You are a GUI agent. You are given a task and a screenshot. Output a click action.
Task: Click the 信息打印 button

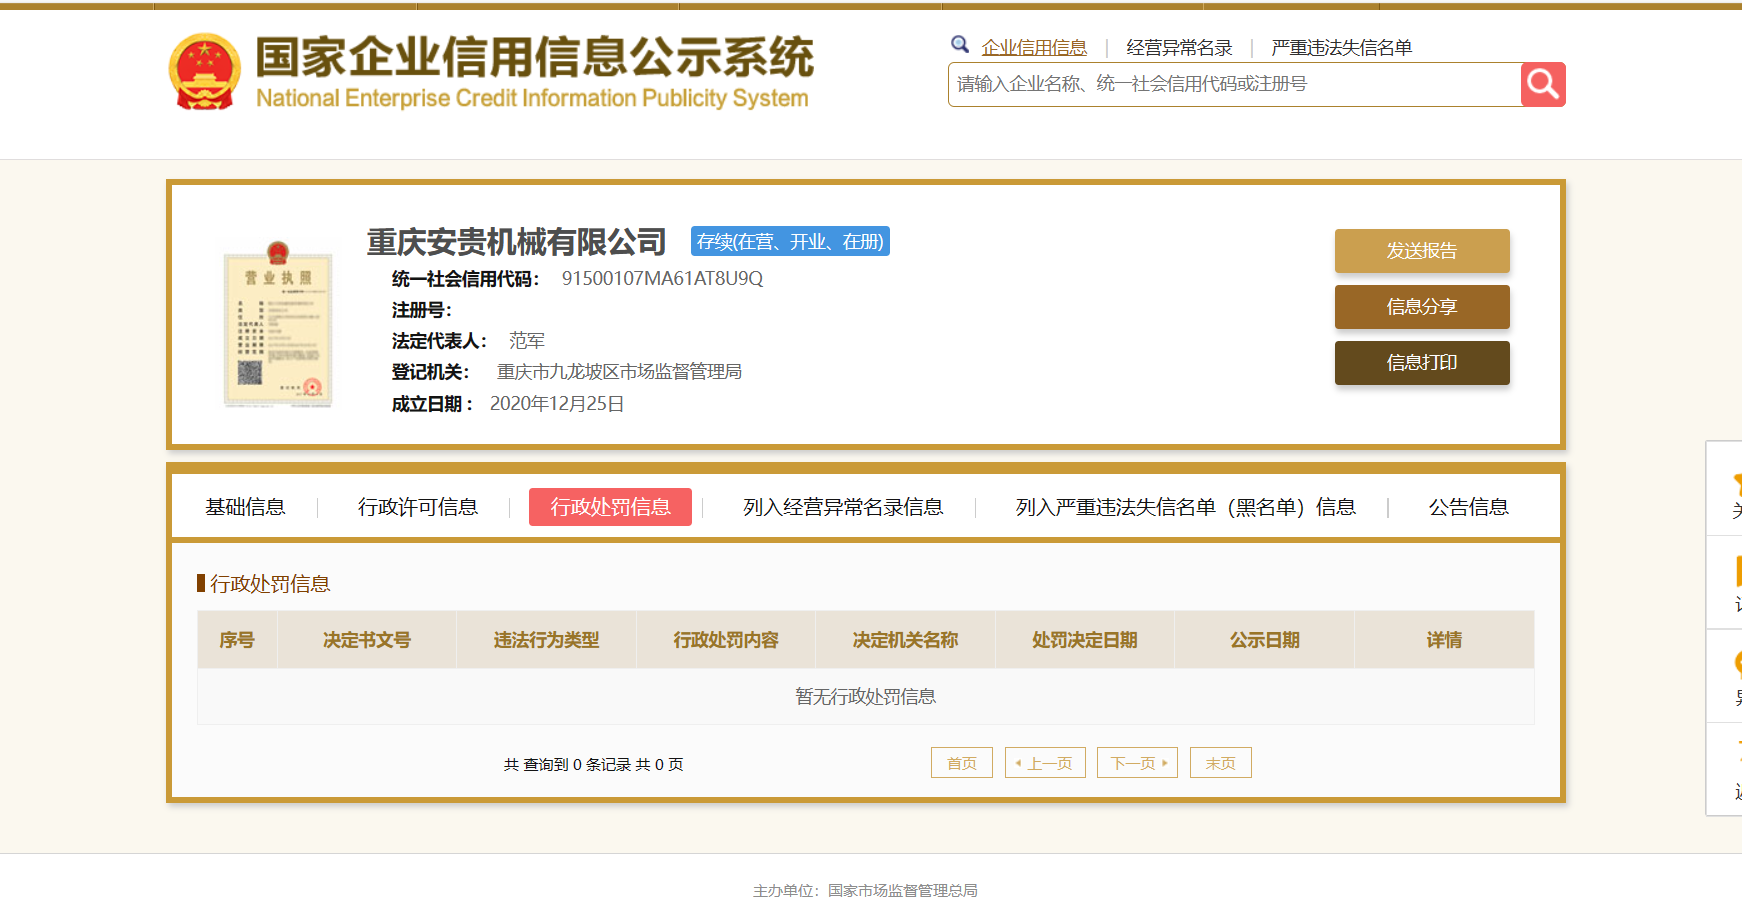(x=1422, y=363)
